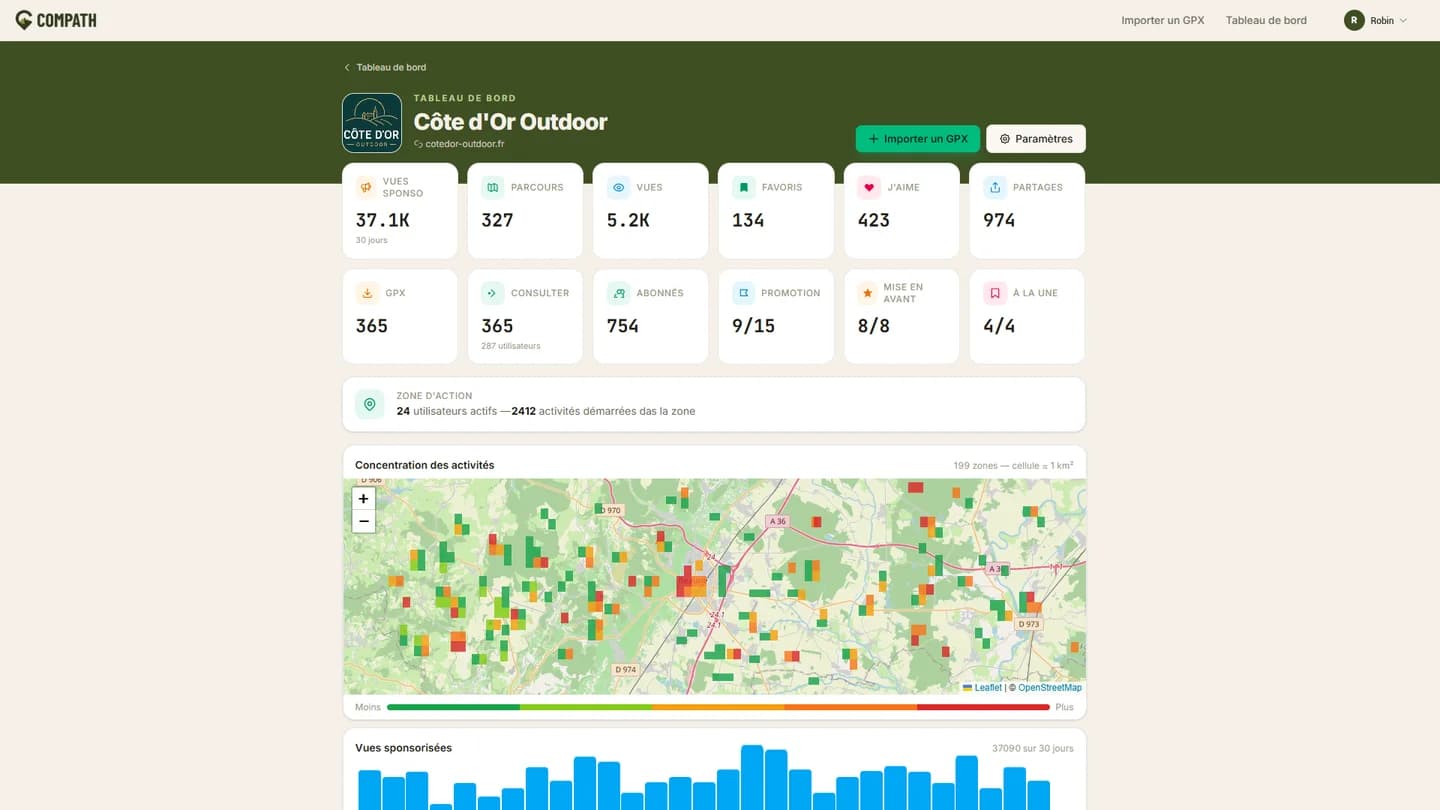Click the Promotion flag icon
Image resolution: width=1440 pixels, height=810 pixels.
click(x=743, y=293)
